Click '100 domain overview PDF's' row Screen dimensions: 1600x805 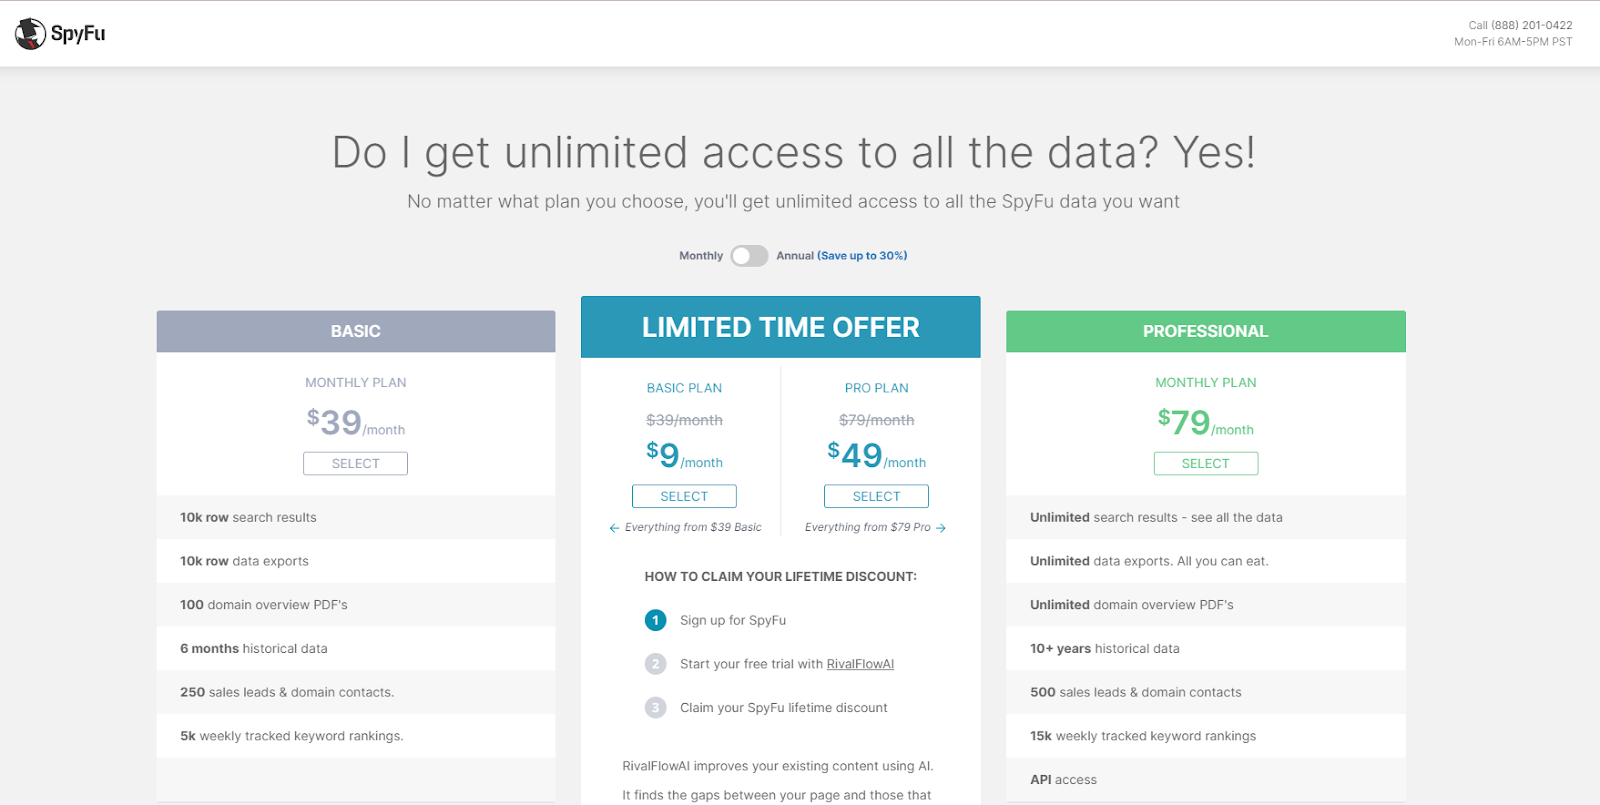pos(356,605)
